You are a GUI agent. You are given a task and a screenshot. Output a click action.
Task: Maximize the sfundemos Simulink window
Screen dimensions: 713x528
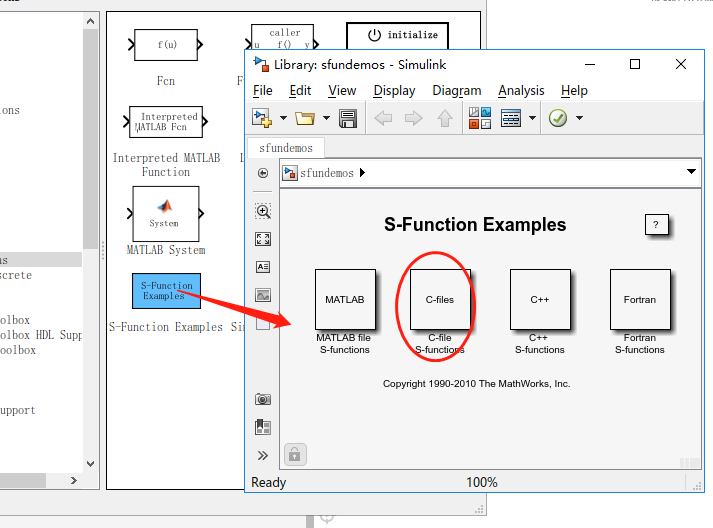(x=635, y=64)
